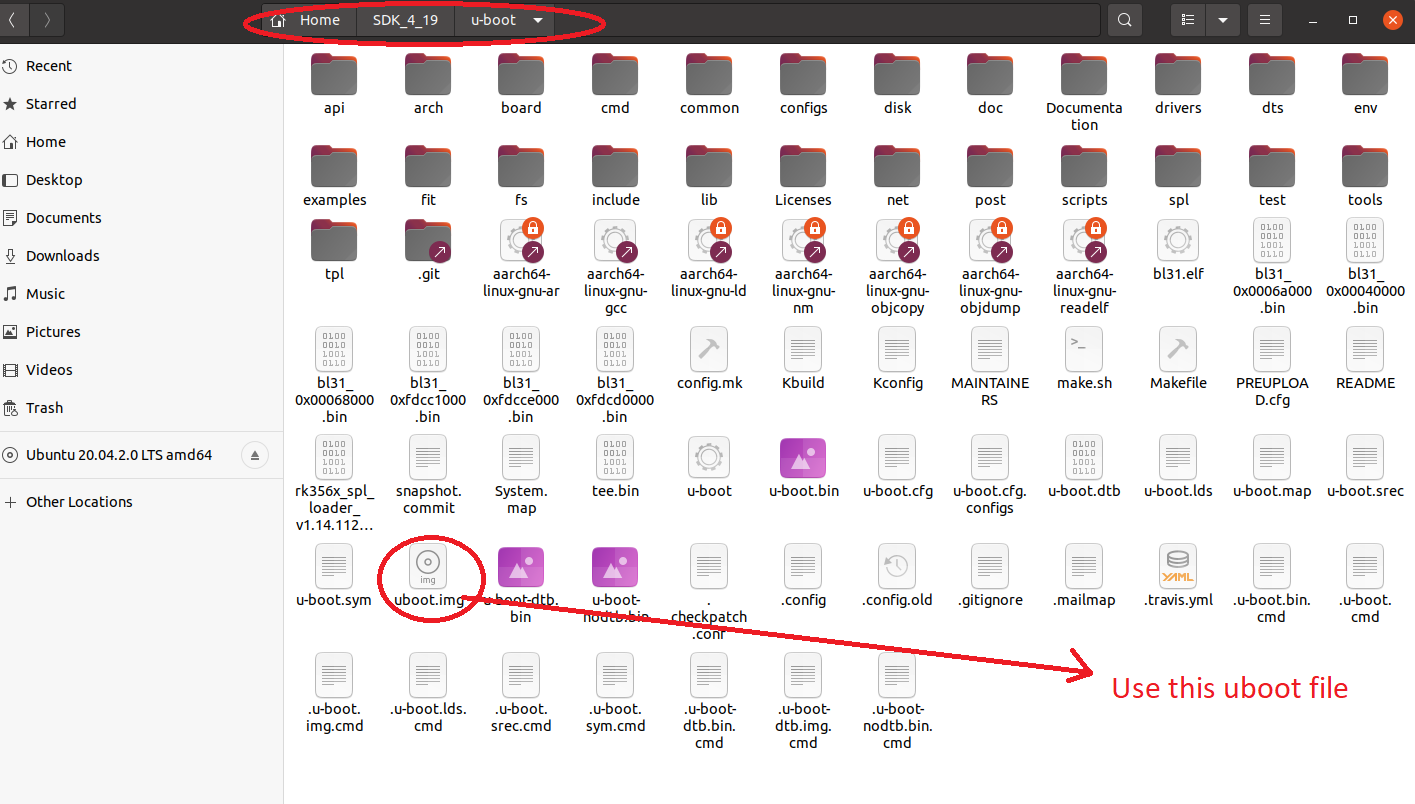Select the bl31.elf file
Image resolution: width=1415 pixels, height=804 pixels.
coord(1178,242)
